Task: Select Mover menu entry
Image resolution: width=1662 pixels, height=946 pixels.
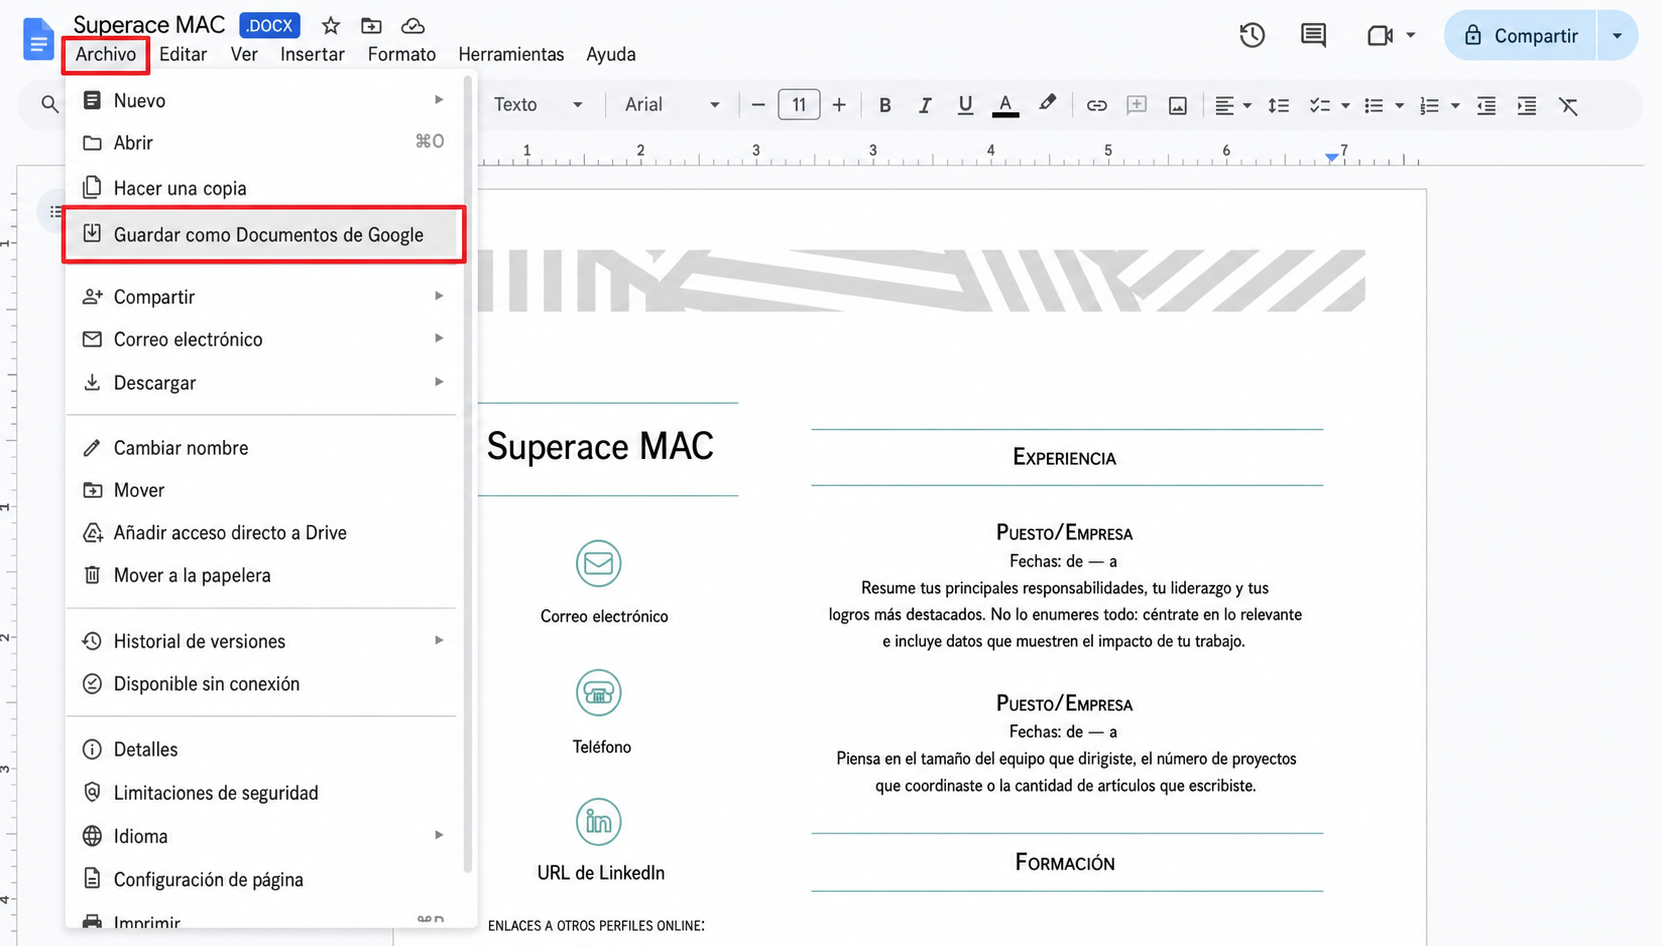Action: point(263,490)
